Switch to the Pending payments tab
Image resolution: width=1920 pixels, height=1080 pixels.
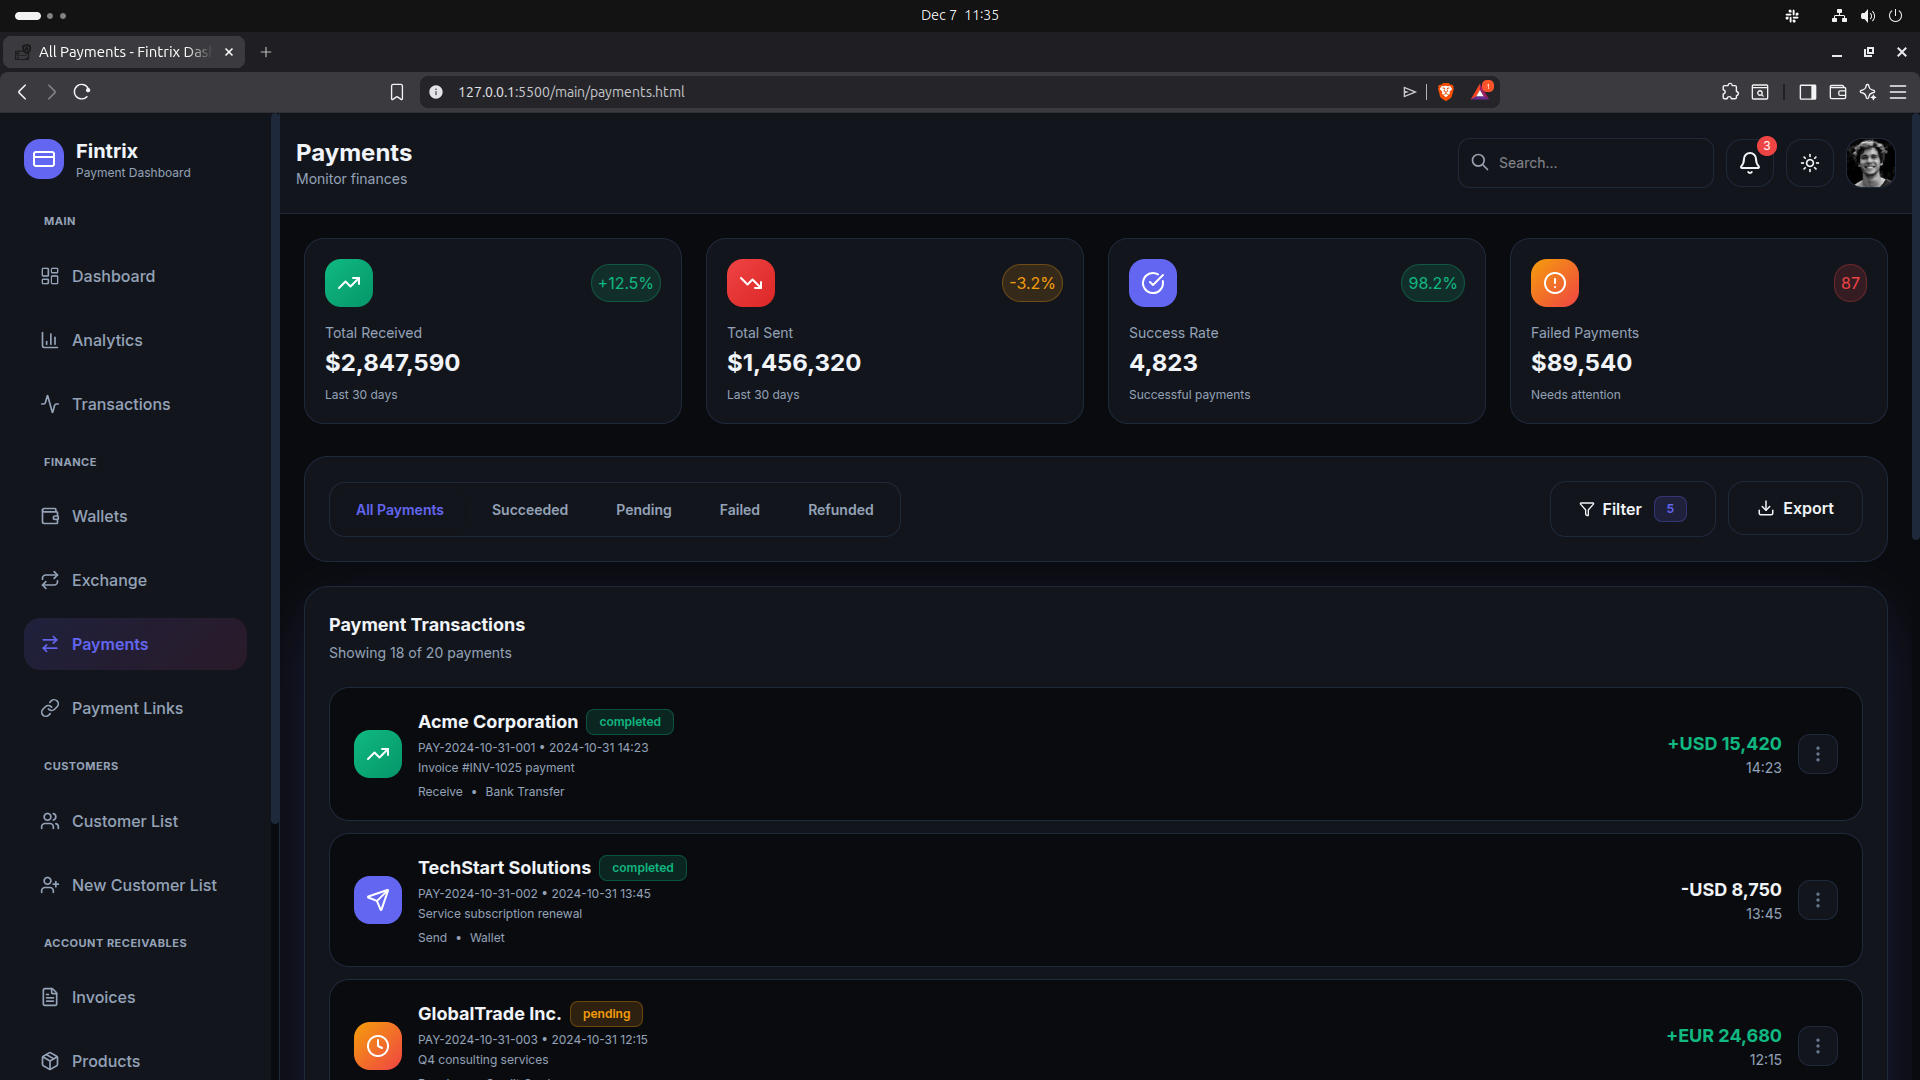643,509
